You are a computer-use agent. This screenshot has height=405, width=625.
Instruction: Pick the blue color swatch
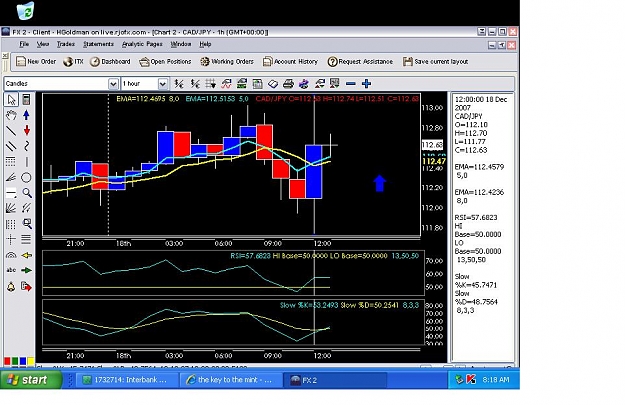pyautogui.click(x=23, y=361)
